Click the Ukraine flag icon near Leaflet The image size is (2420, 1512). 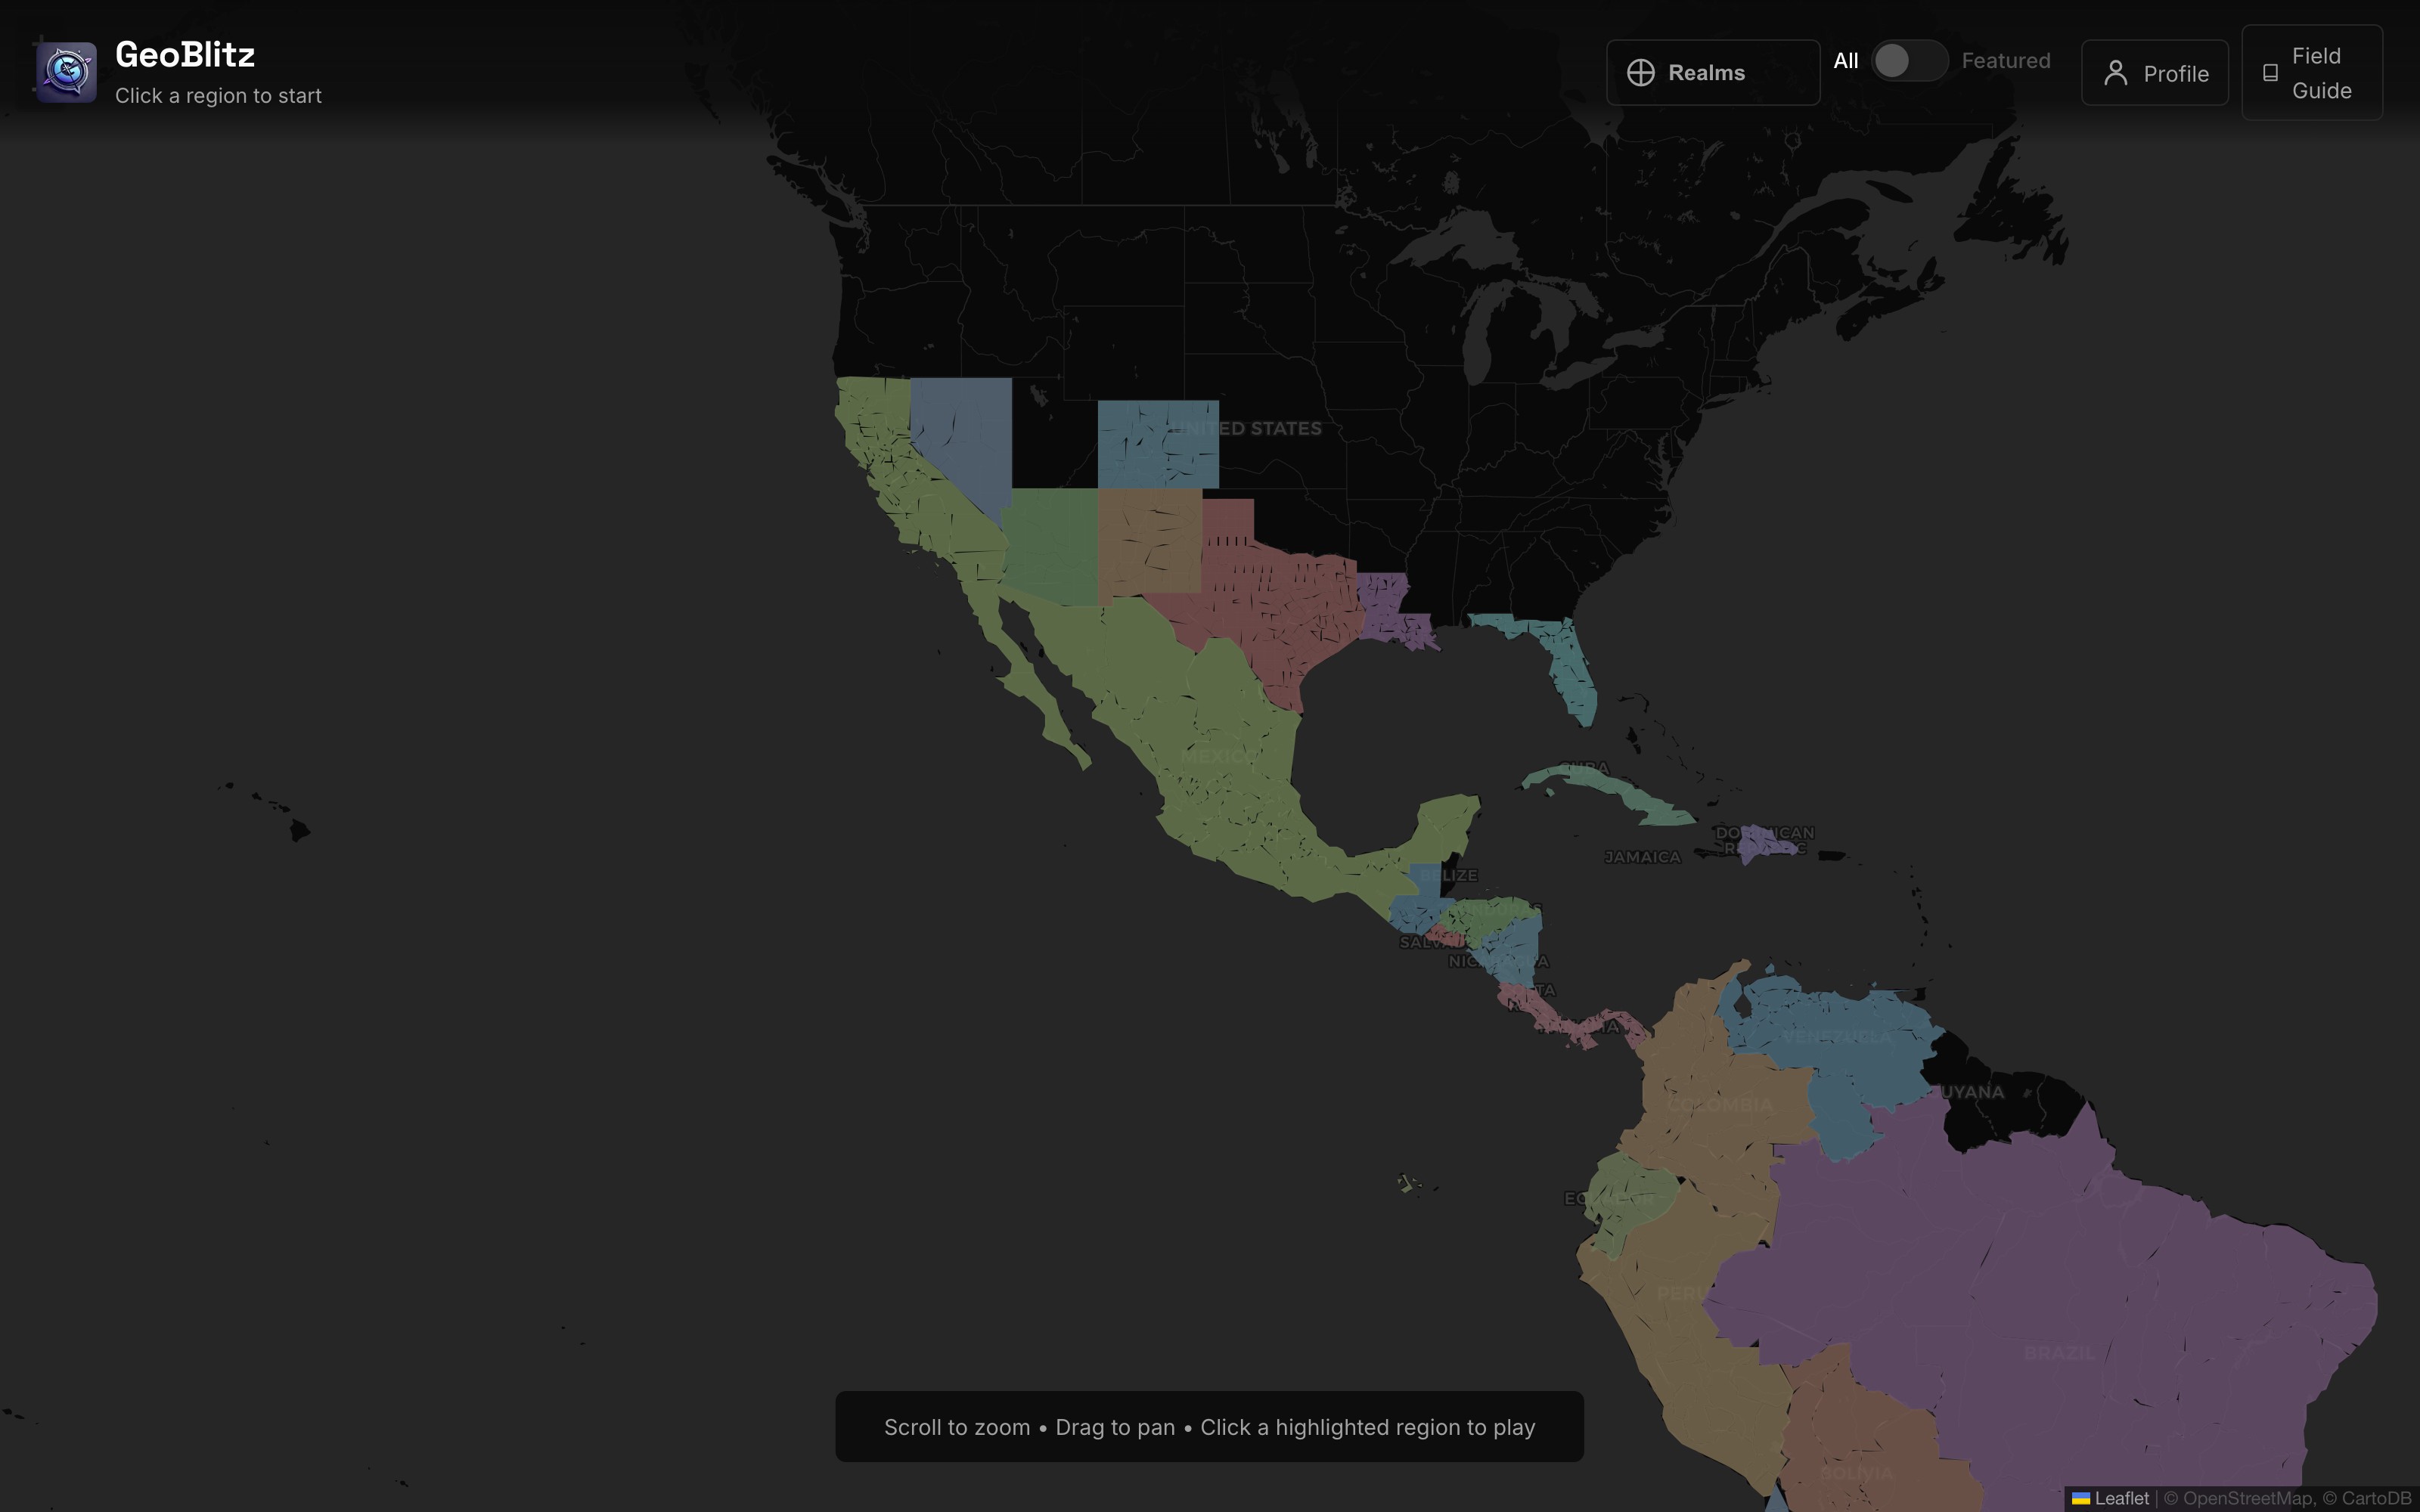(x=2081, y=1498)
